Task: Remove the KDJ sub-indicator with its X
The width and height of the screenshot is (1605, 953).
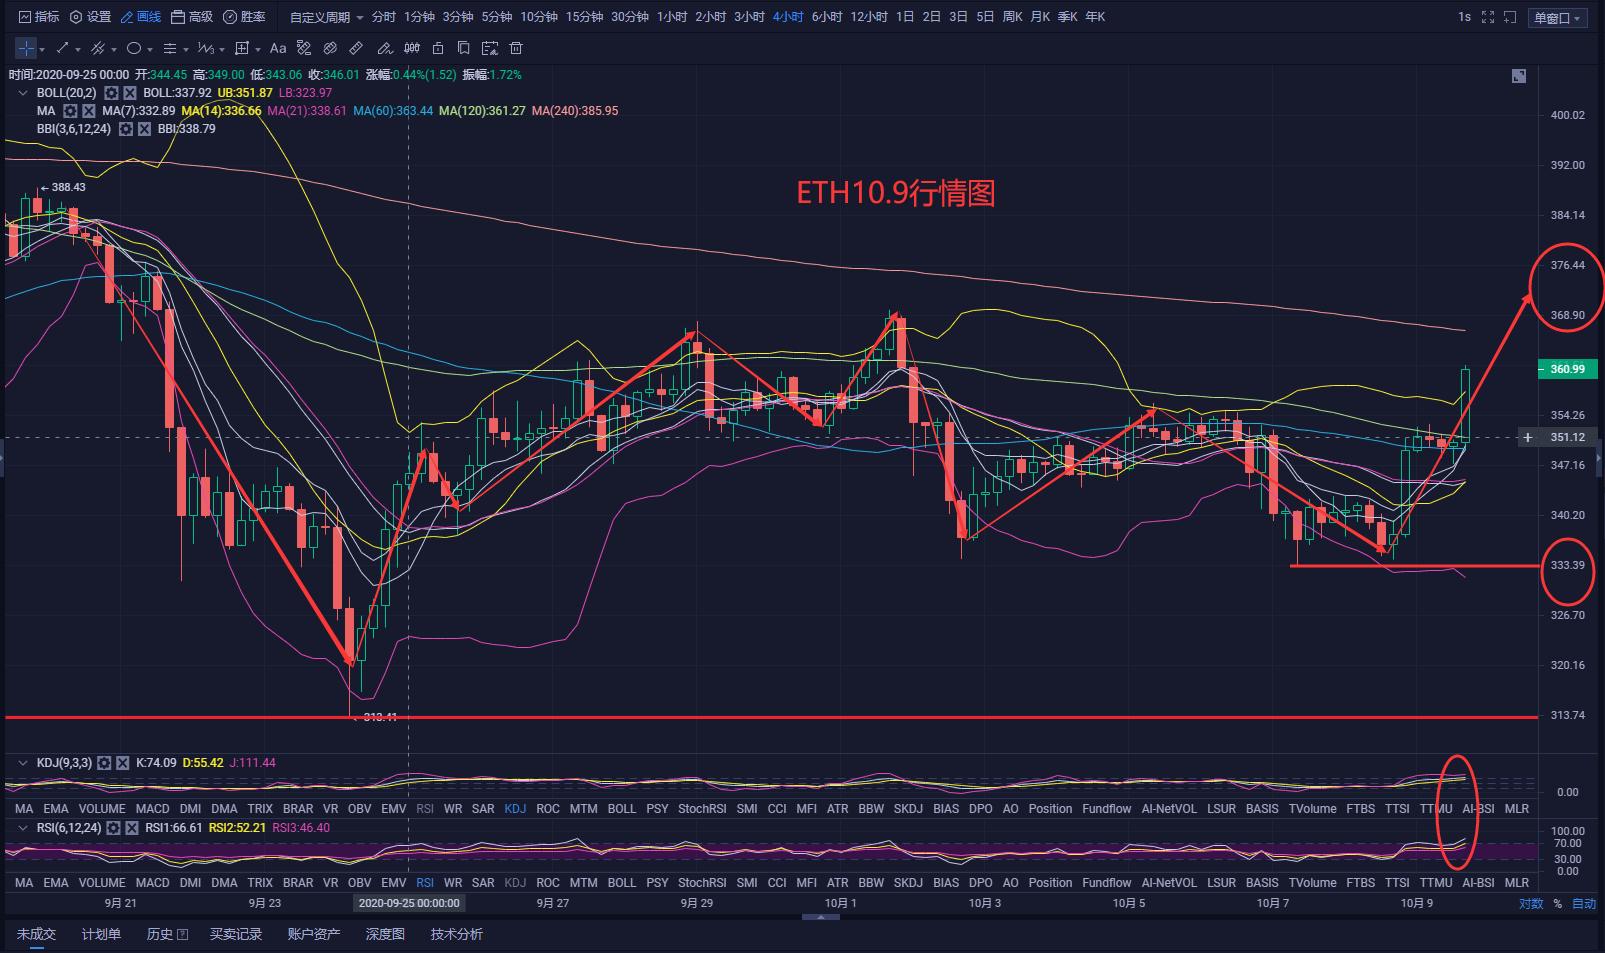Action: tap(122, 763)
